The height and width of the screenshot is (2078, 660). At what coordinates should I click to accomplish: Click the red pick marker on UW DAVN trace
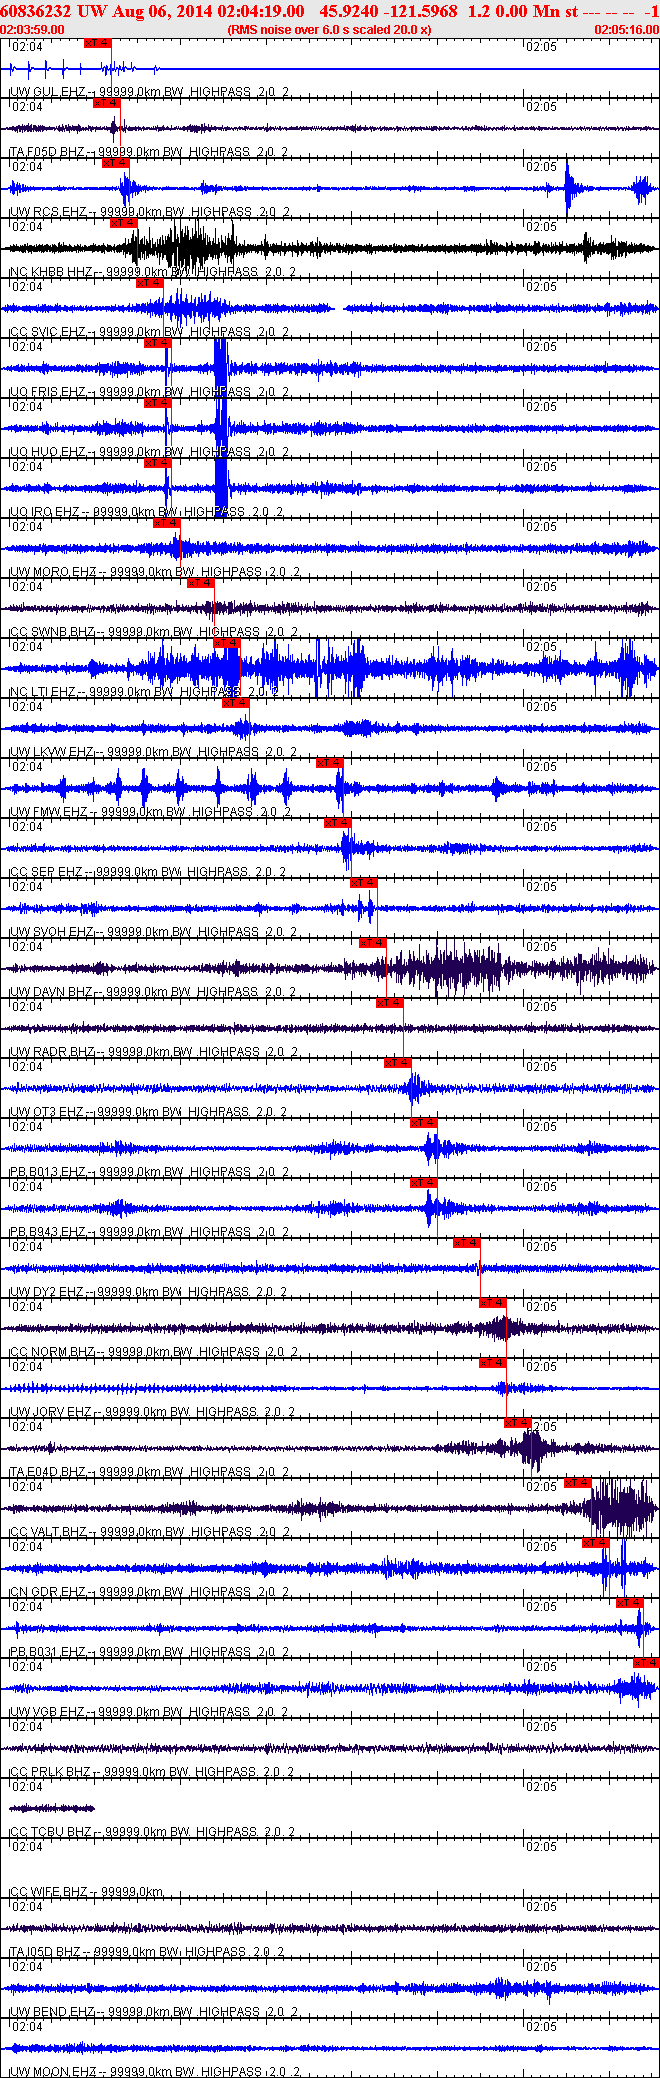373,943
